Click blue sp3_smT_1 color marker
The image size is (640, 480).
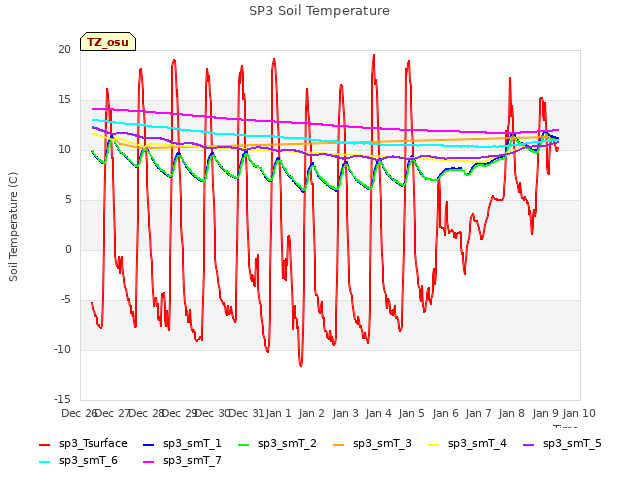point(149,444)
